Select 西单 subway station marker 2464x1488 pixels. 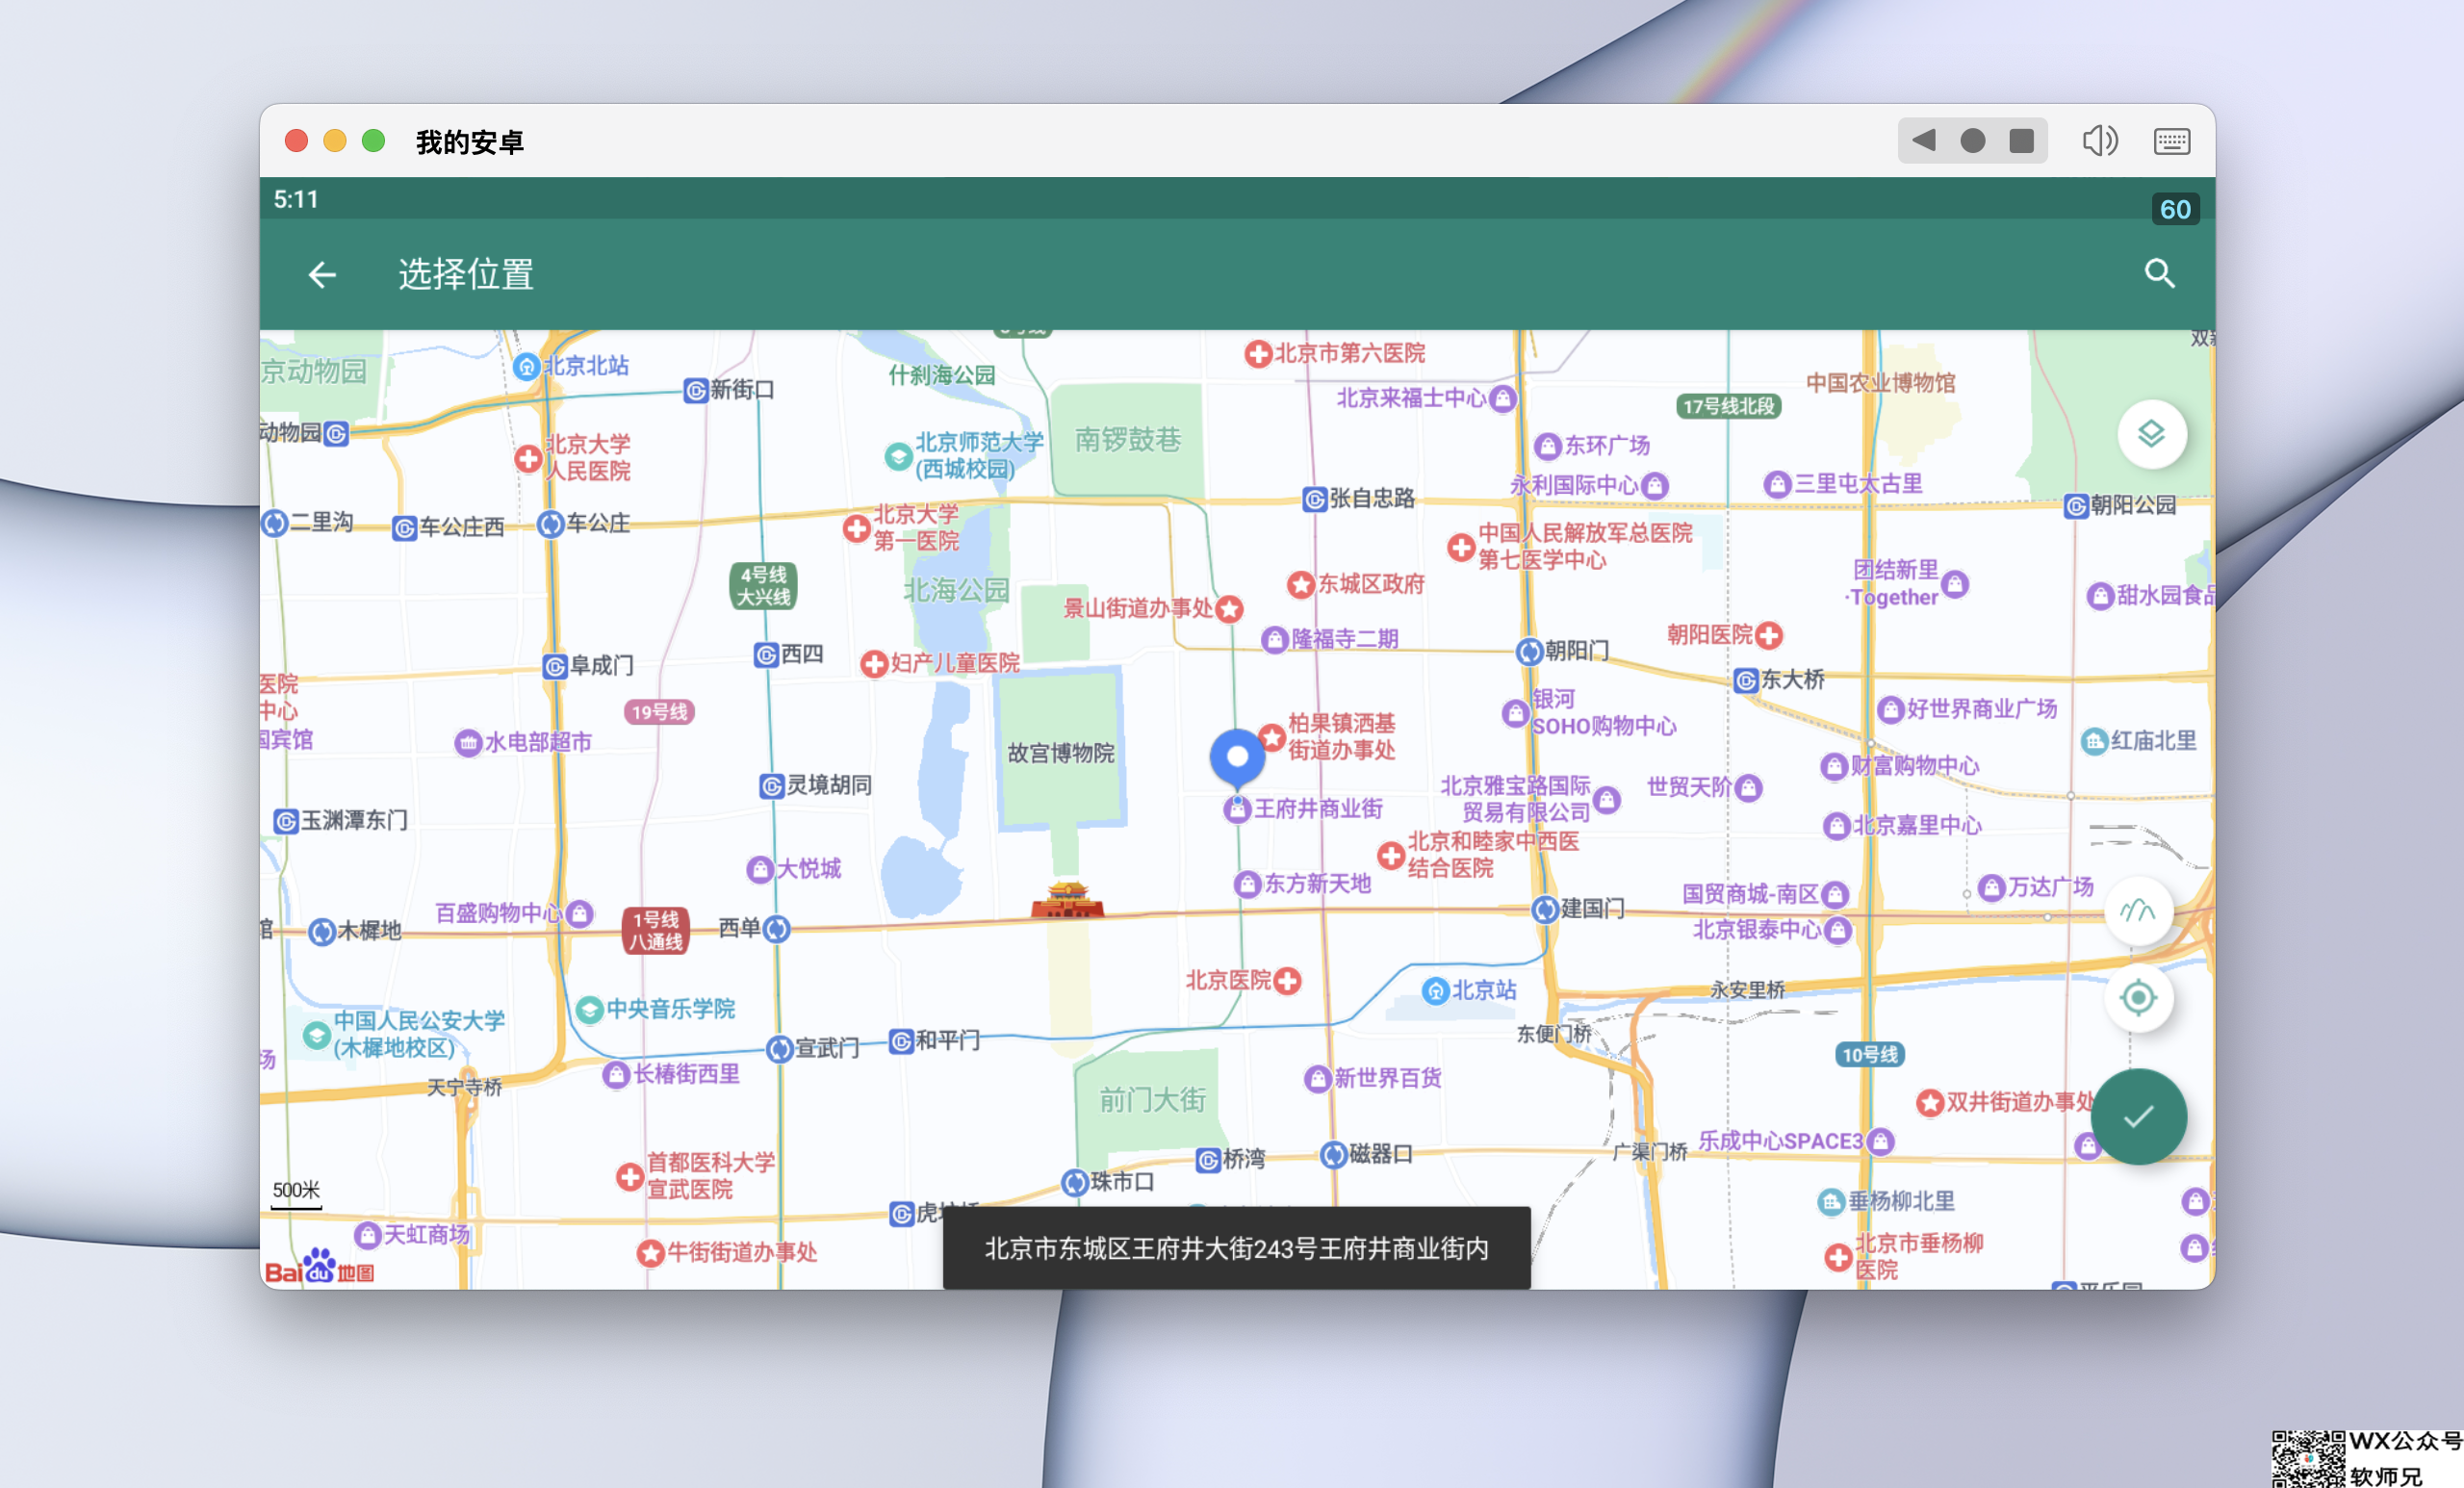click(777, 929)
